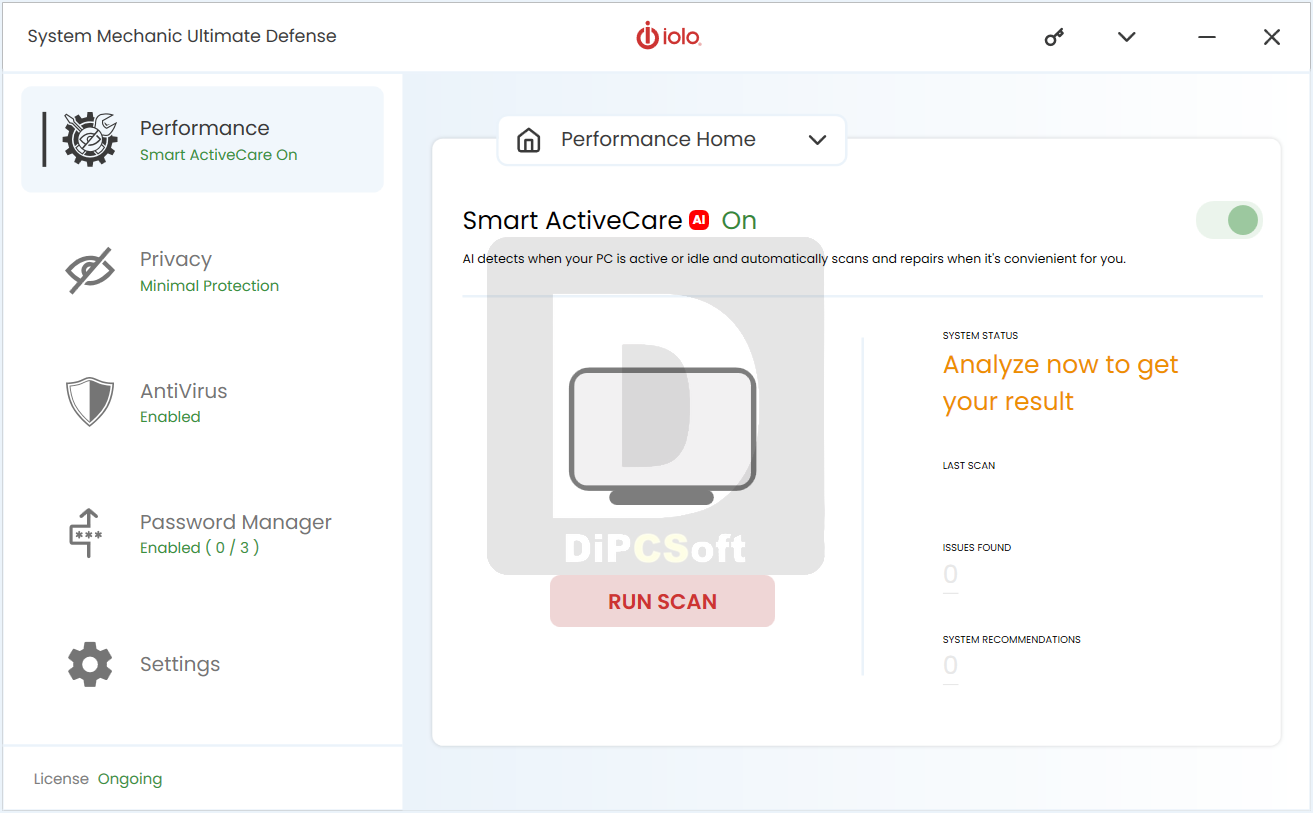Click the ISSUES FOUND label
This screenshot has height=813, width=1313.
tap(977, 548)
